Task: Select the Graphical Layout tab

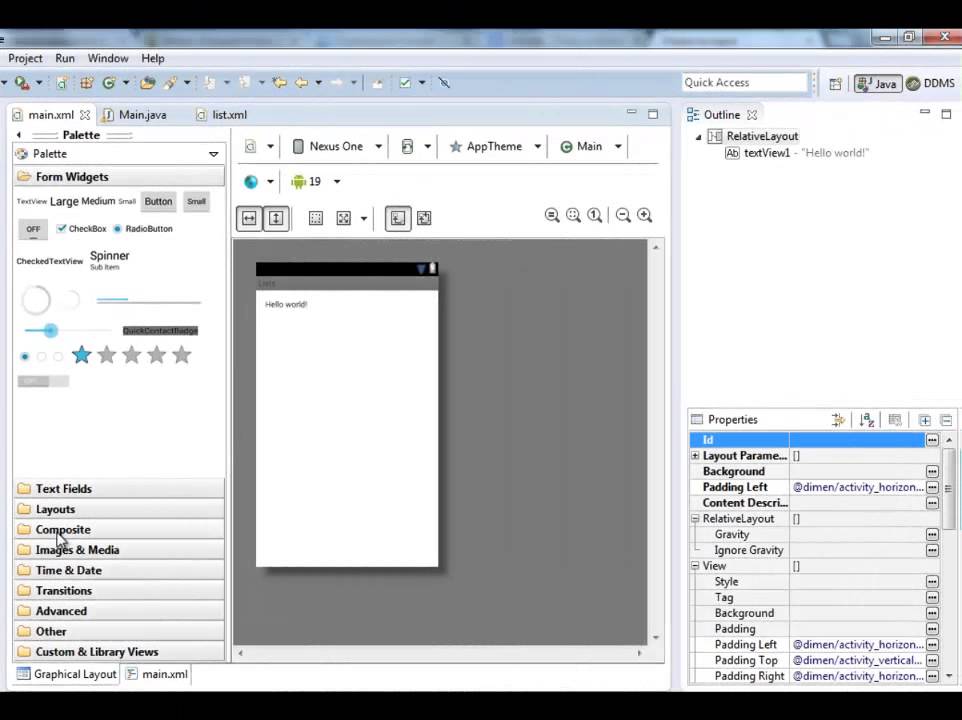Action: [x=67, y=674]
